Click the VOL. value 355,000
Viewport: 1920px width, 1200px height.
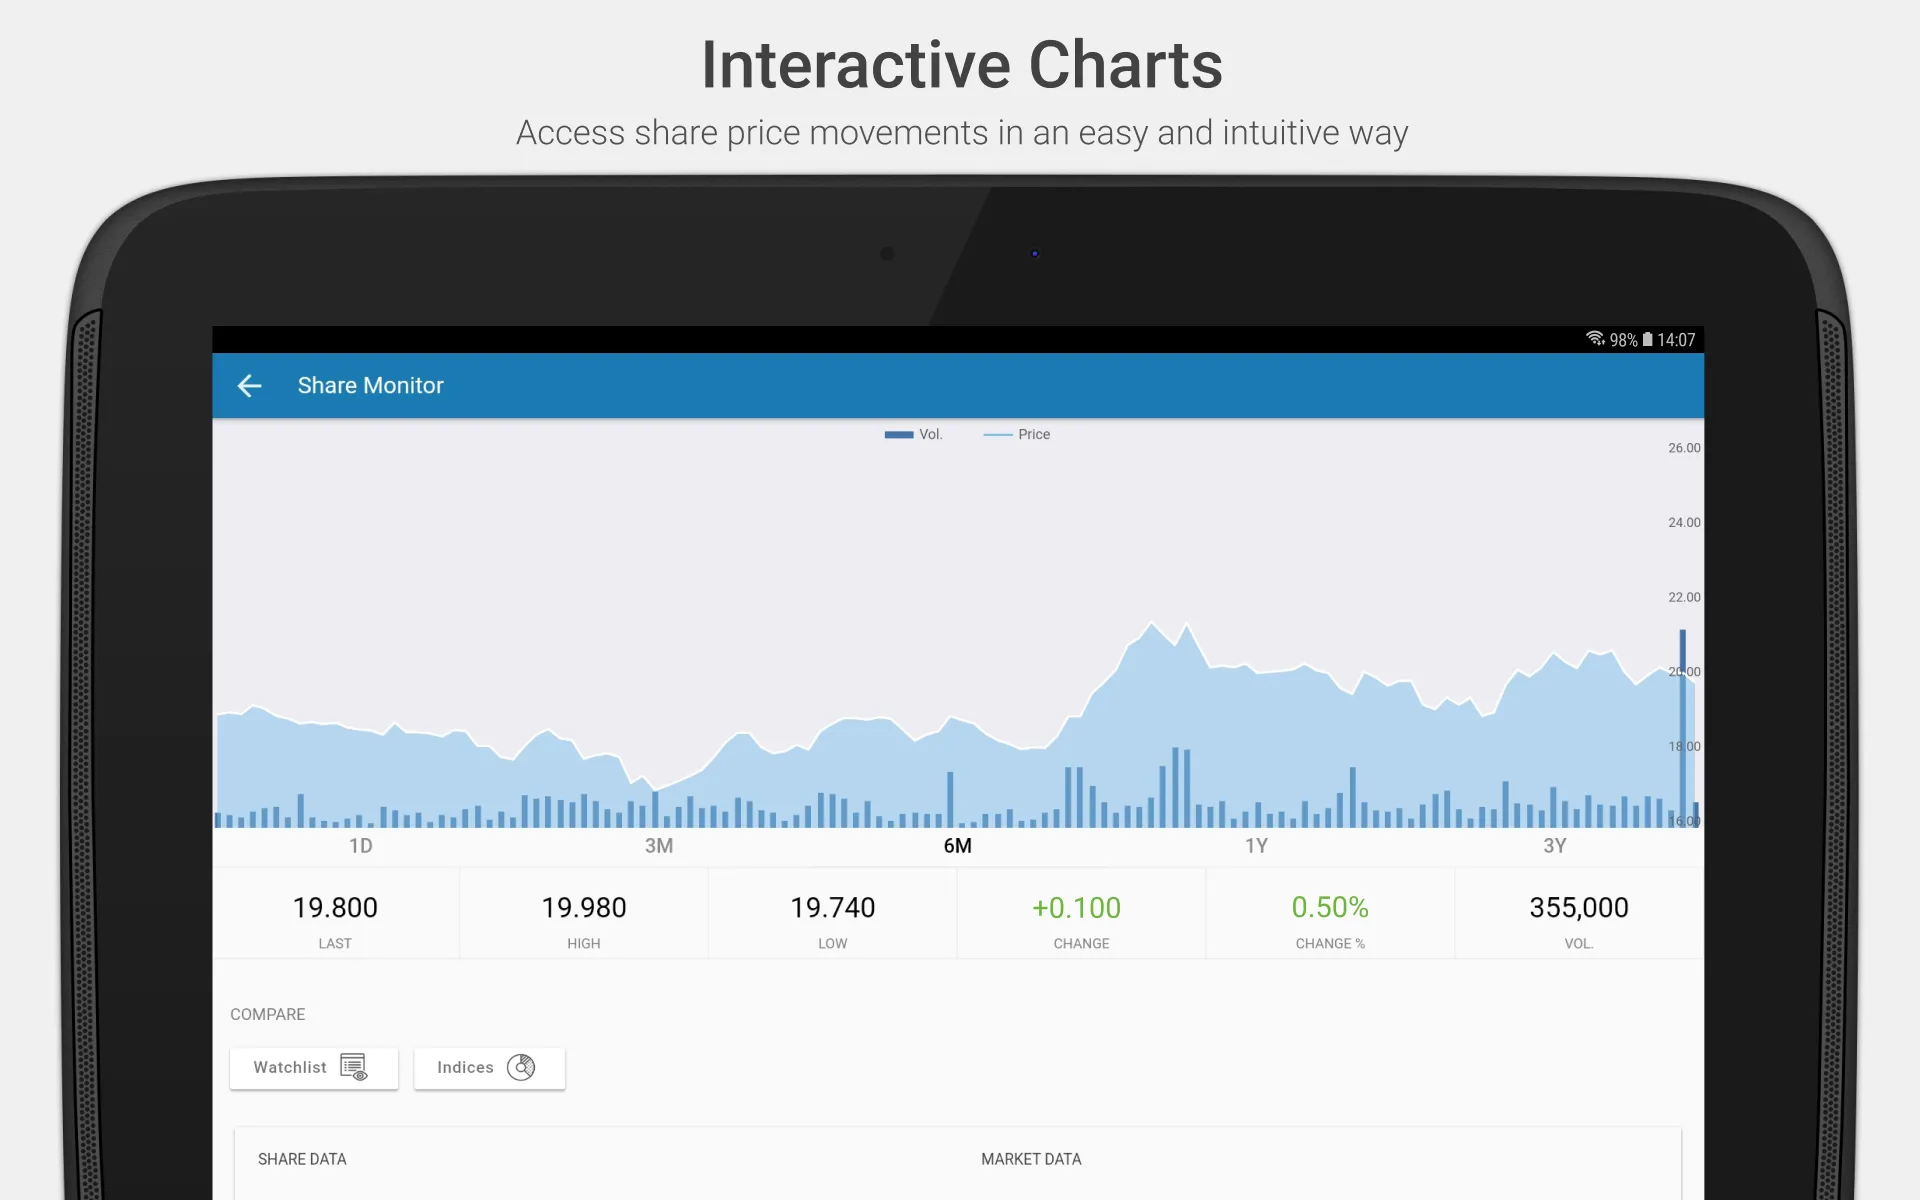pyautogui.click(x=1579, y=908)
